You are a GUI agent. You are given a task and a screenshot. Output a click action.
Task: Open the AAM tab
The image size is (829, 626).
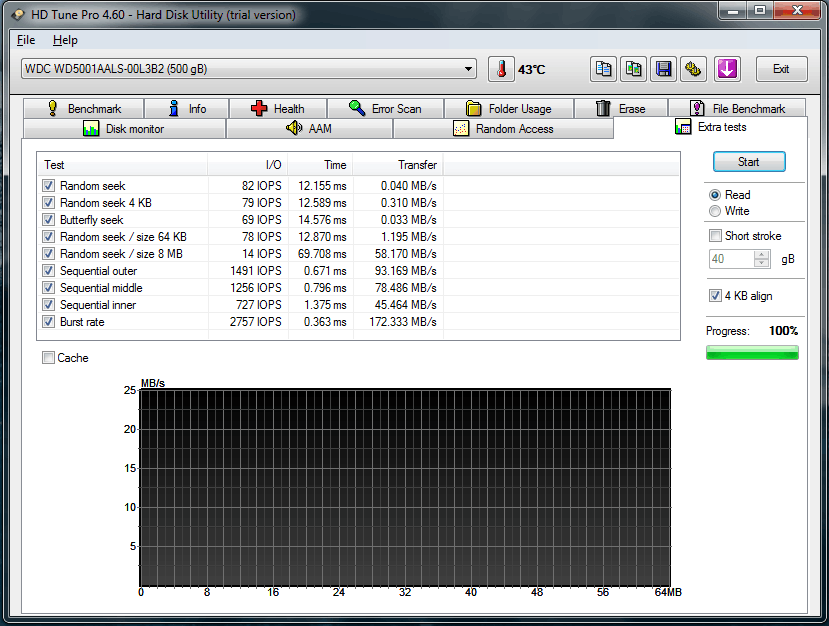click(309, 128)
